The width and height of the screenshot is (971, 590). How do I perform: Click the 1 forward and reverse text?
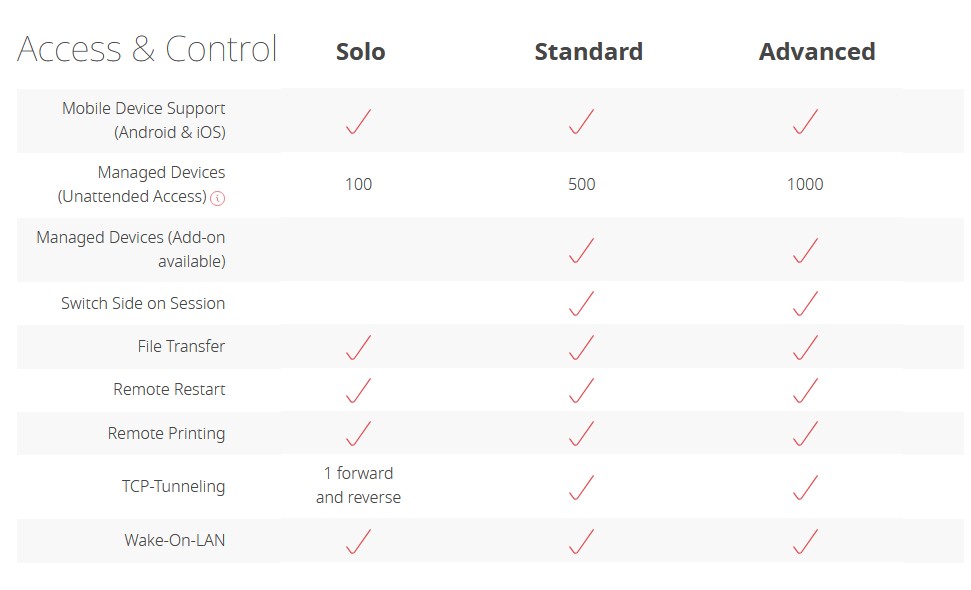[x=359, y=485]
